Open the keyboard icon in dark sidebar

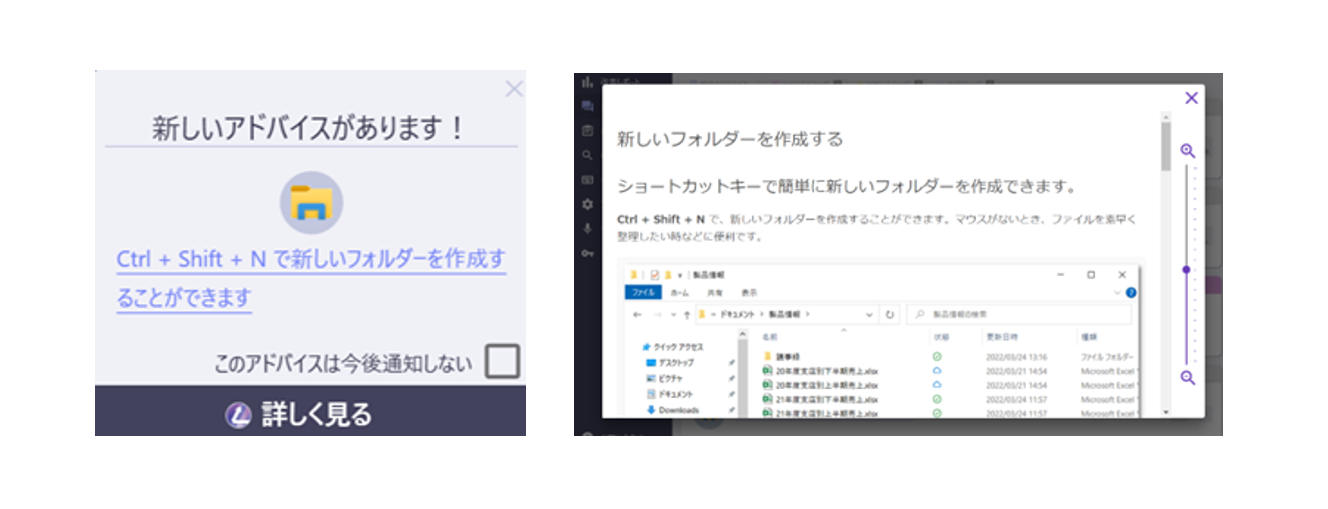[x=588, y=180]
